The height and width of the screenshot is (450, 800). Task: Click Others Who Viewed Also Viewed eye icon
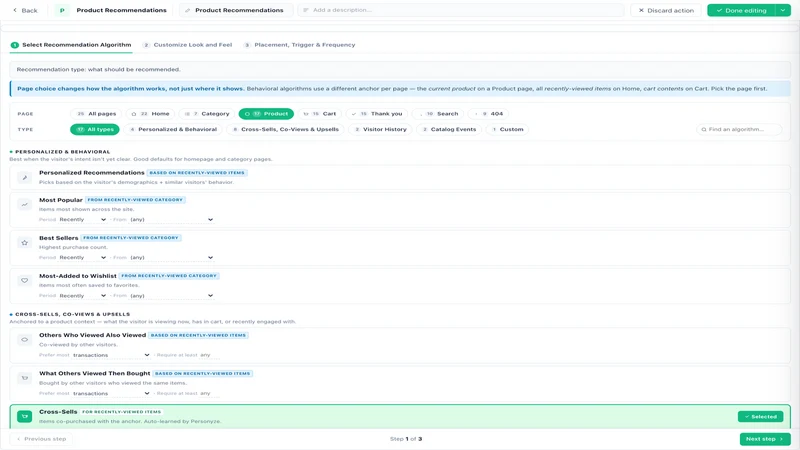24,340
